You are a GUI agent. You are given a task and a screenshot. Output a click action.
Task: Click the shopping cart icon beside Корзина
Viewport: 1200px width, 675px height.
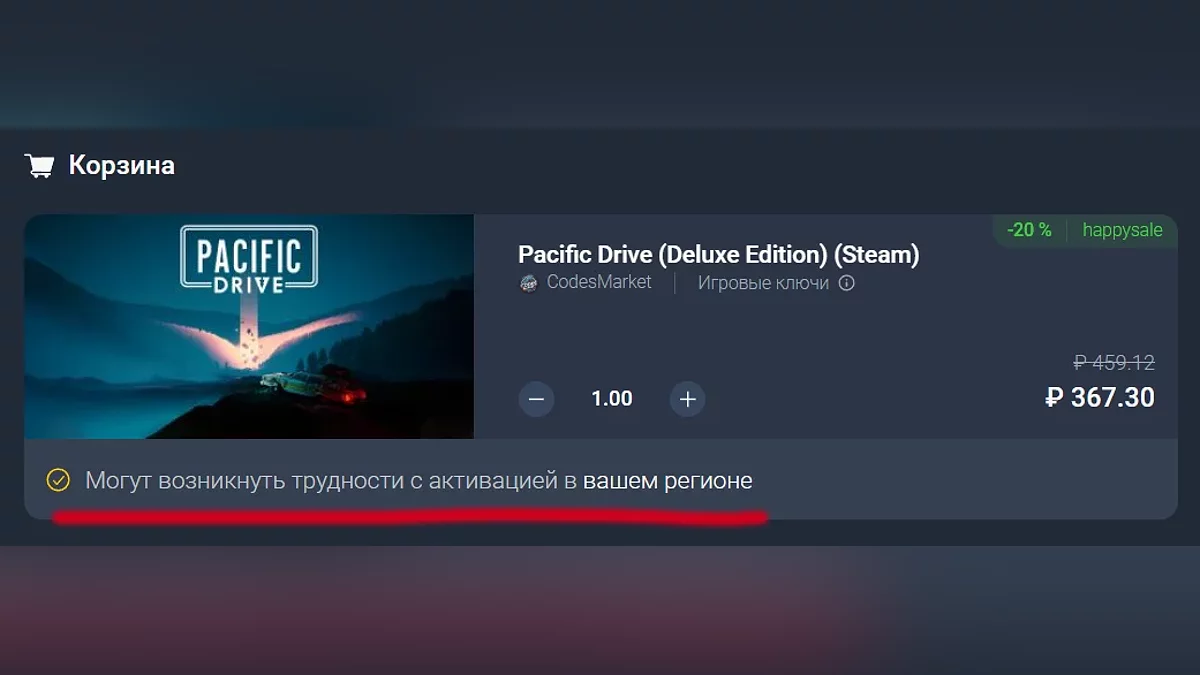click(x=39, y=166)
